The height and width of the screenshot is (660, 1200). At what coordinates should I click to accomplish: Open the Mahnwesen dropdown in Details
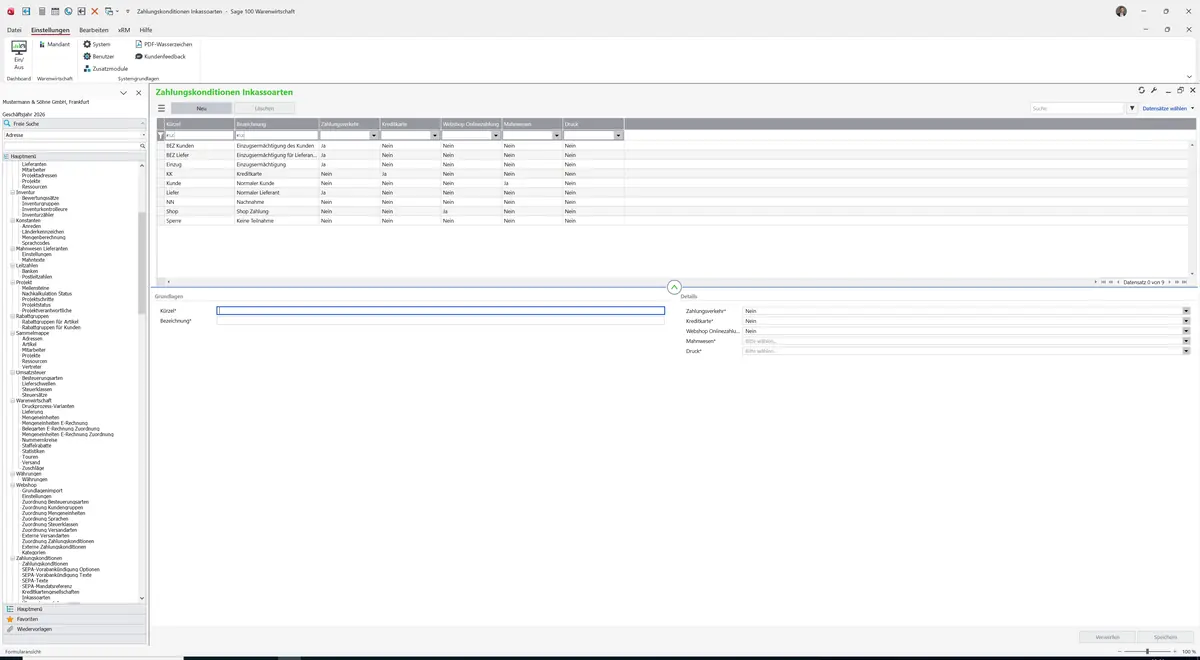point(1186,341)
